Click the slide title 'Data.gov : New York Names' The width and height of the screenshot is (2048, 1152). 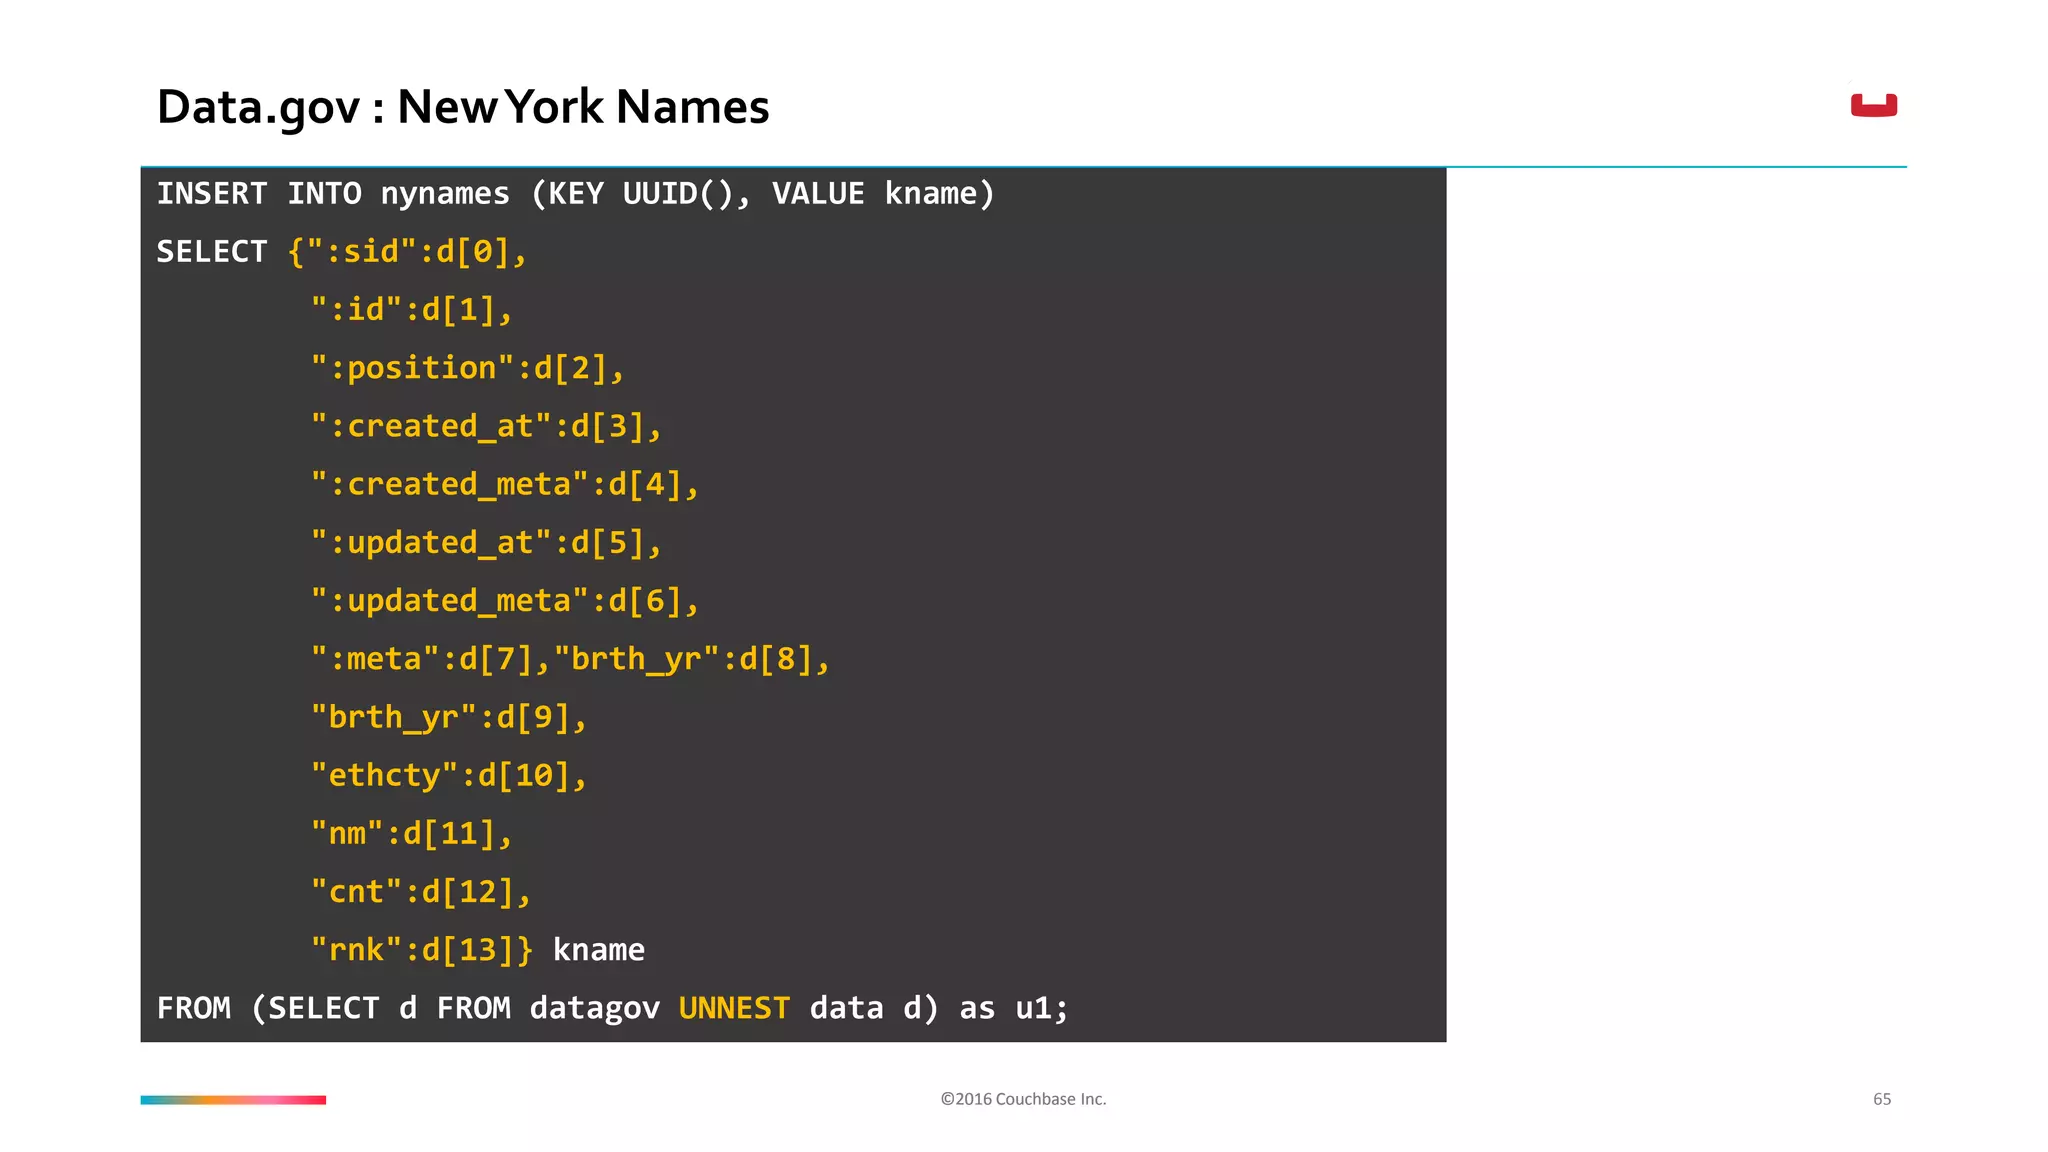463,107
